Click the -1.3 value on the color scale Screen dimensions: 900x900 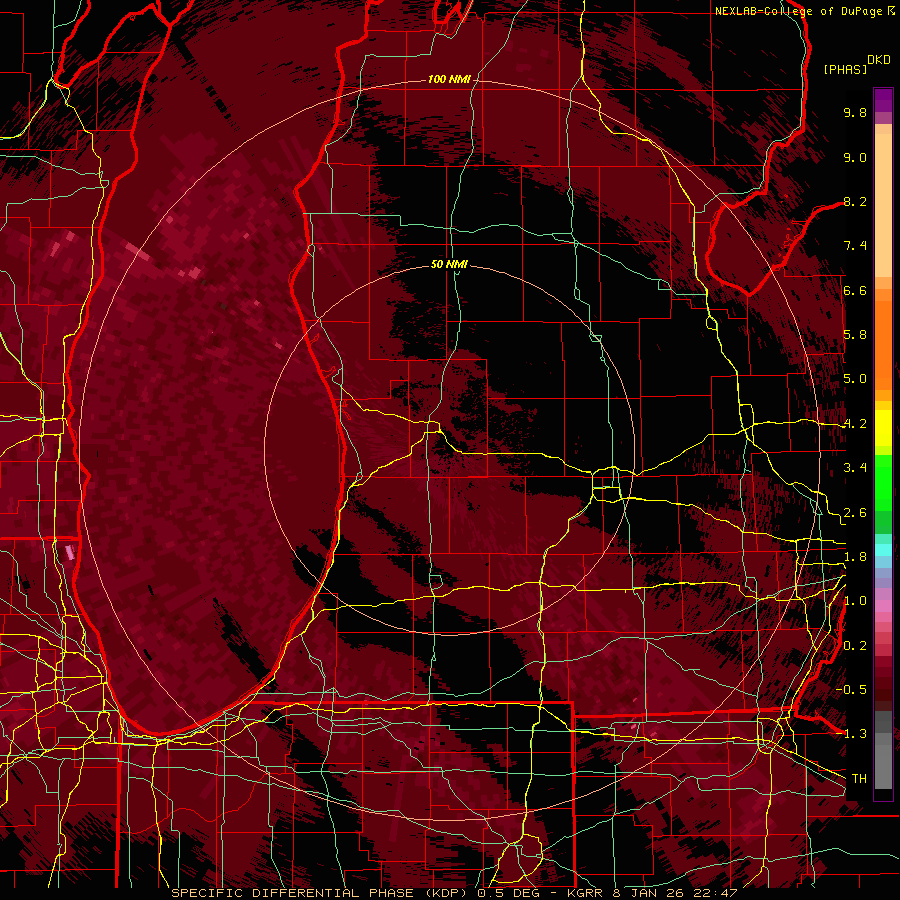pyautogui.click(x=852, y=734)
